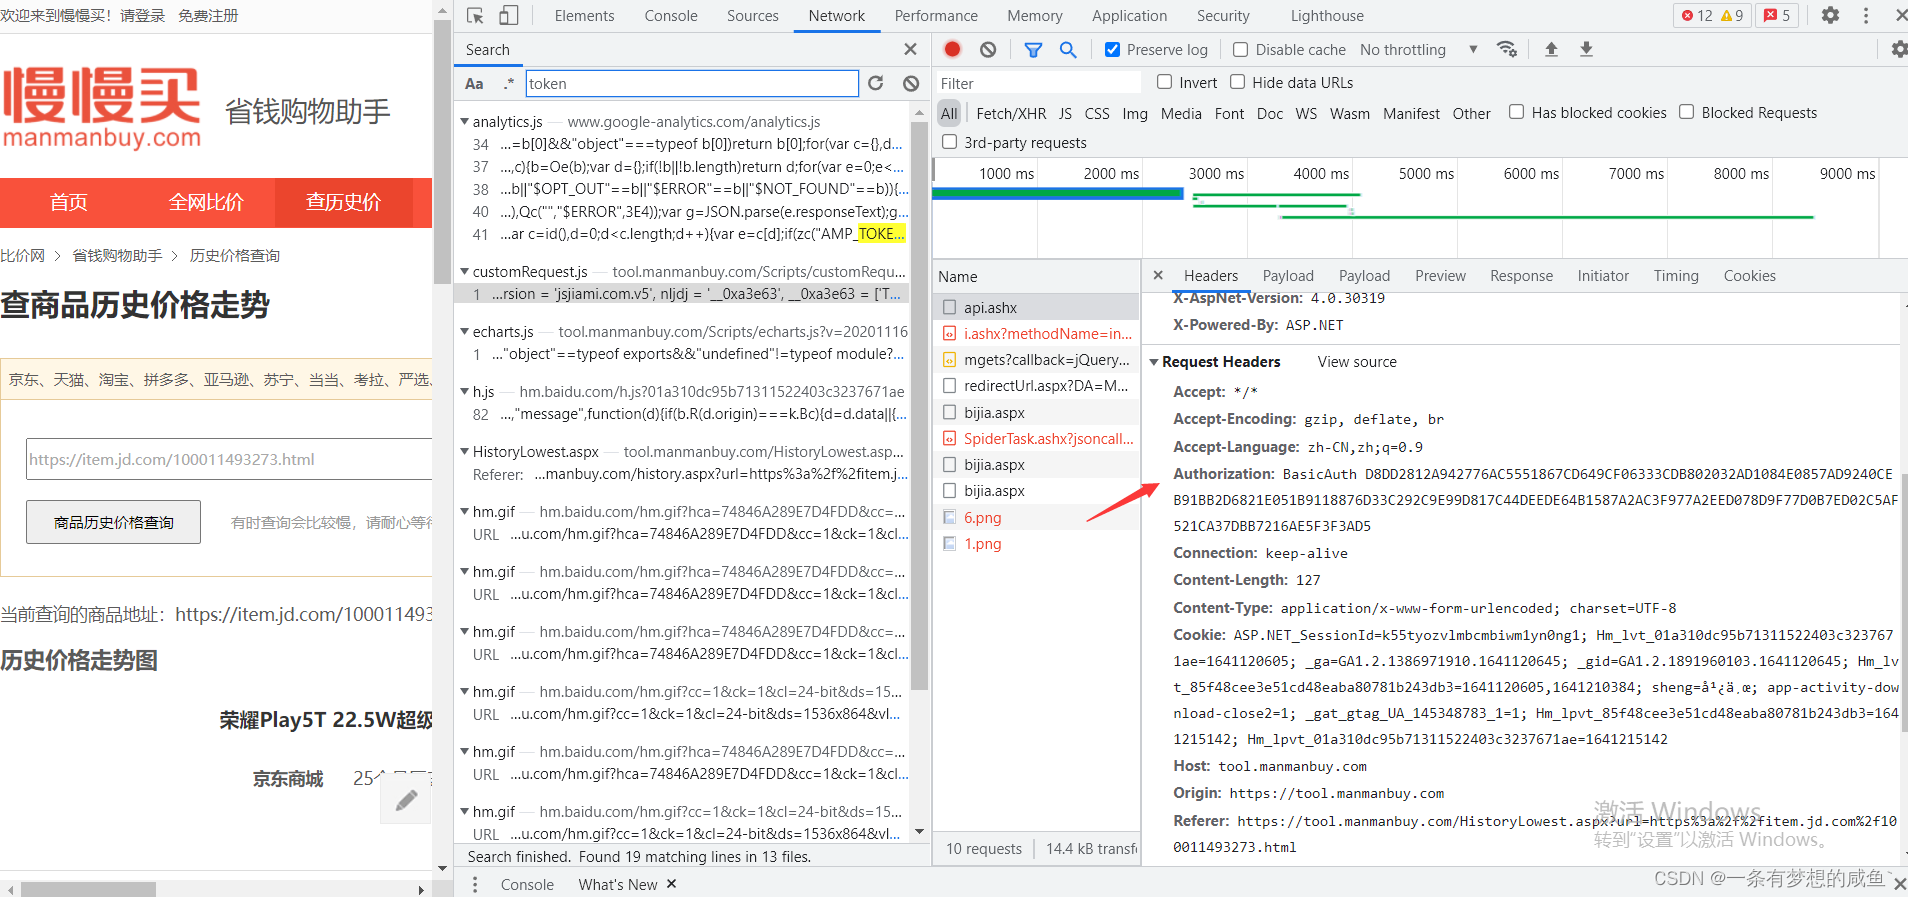This screenshot has width=1908, height=897.
Task: Click 免费注册 link on webpage
Action: [x=208, y=16]
